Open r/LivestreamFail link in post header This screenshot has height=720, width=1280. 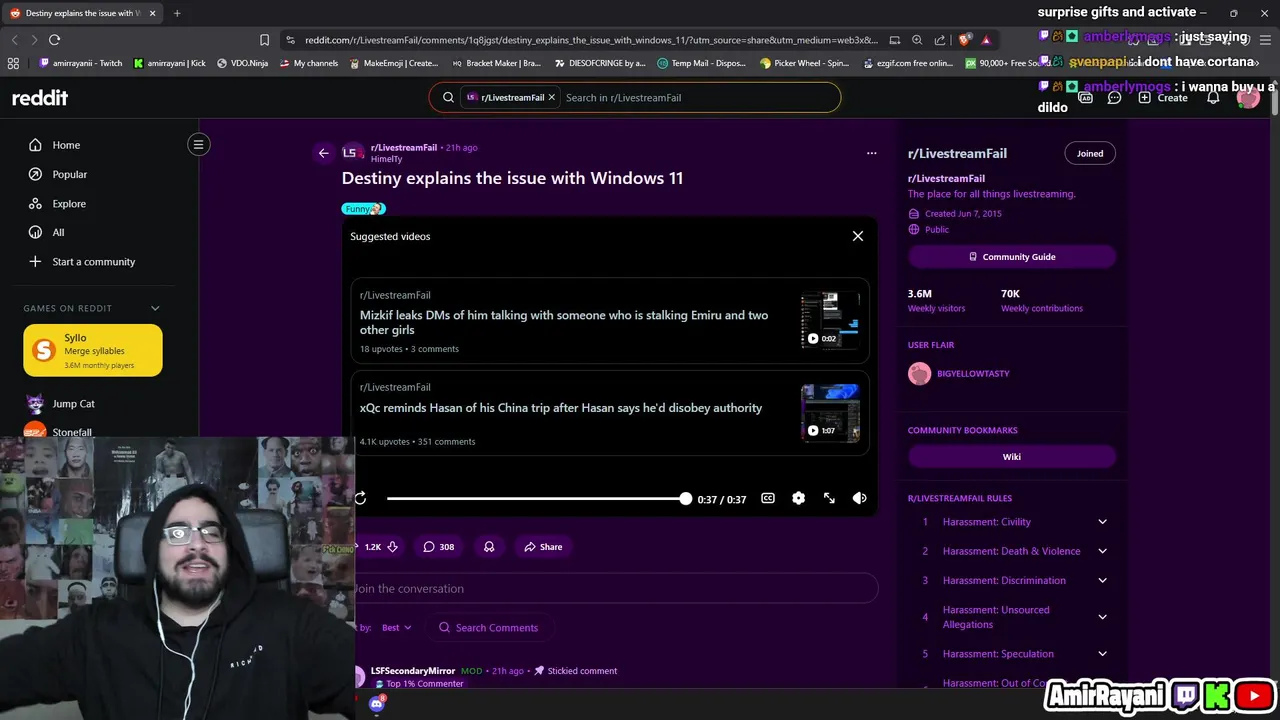(404, 148)
